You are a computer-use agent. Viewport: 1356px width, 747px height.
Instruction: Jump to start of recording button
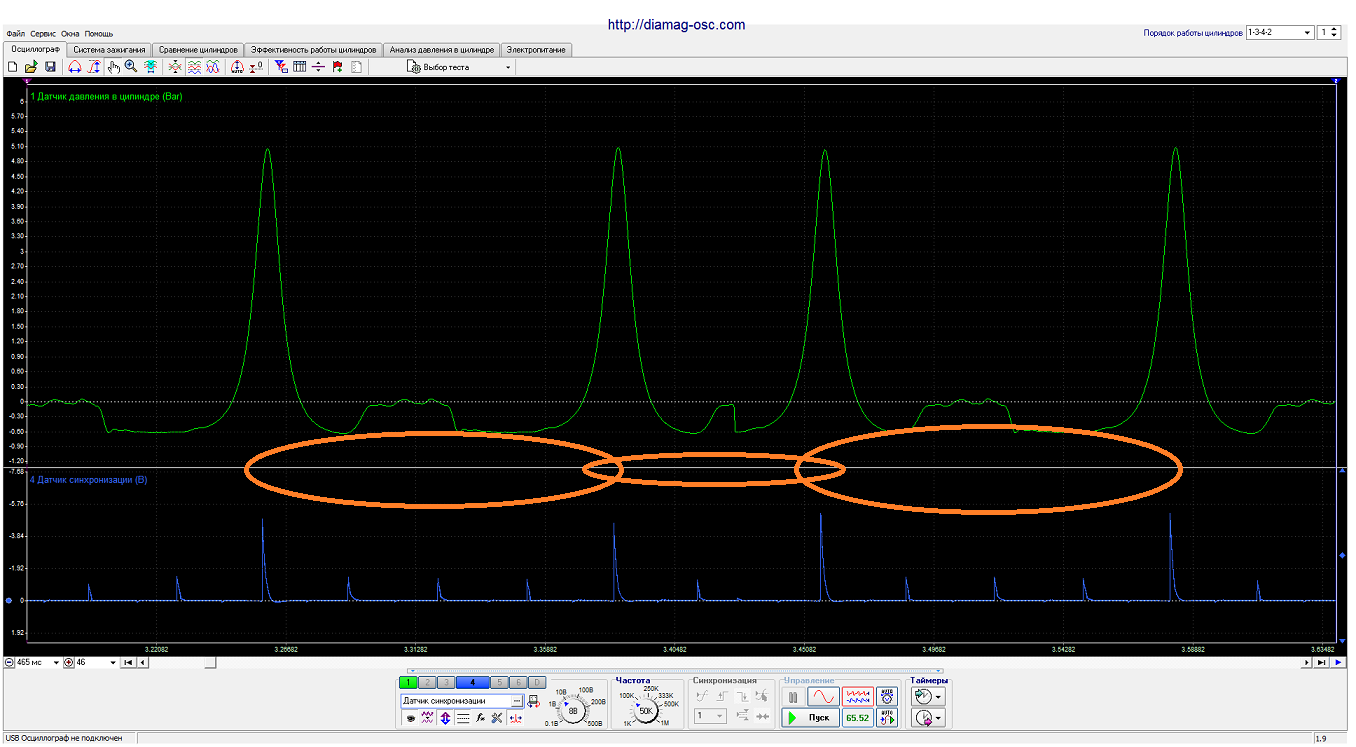coord(128,662)
